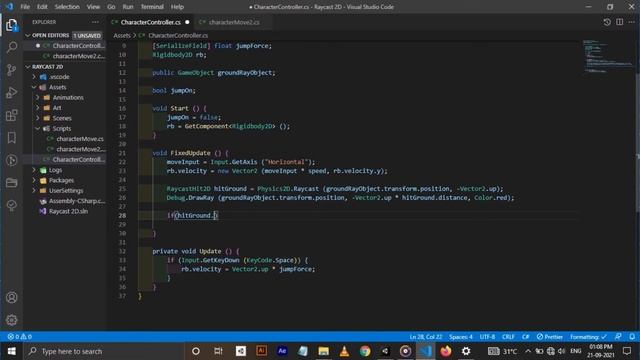
Task: Open the Bookmarks view in activity bar
Action: pos(11,138)
